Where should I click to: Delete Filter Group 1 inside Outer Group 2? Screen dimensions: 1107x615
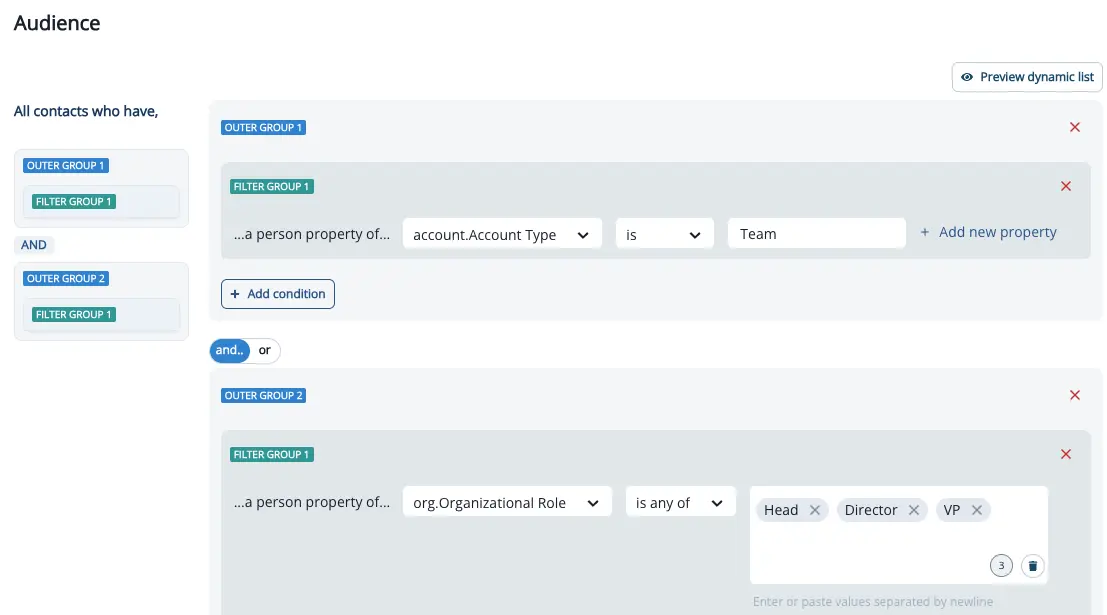(x=1065, y=453)
